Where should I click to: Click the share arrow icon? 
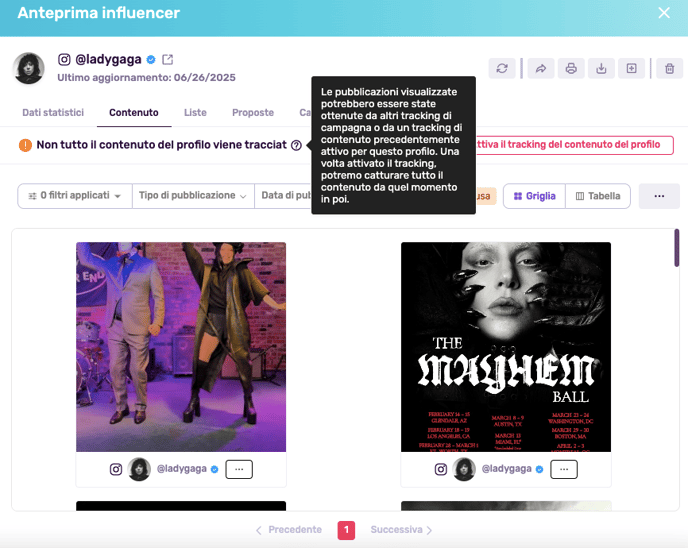[x=541, y=69]
